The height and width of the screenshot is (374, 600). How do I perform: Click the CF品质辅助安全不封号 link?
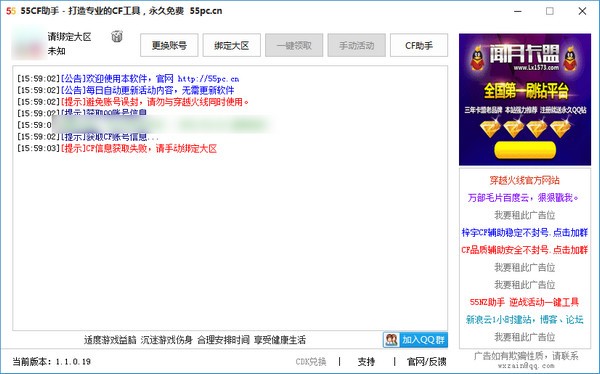coord(525,250)
